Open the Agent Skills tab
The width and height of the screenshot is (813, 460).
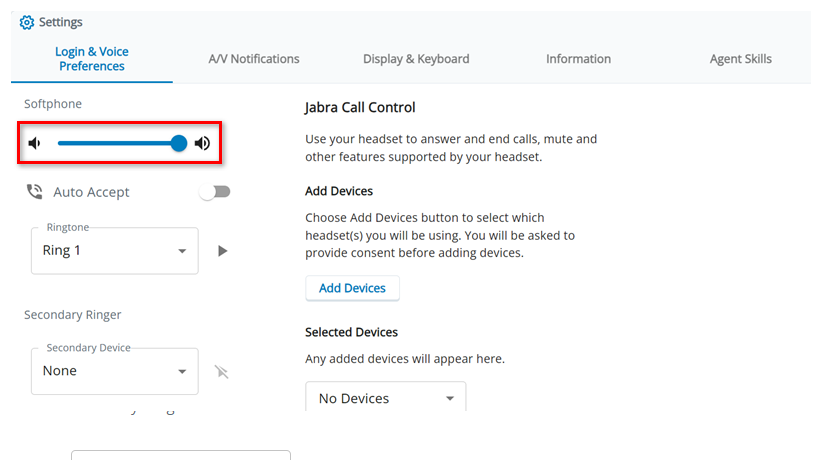click(740, 59)
